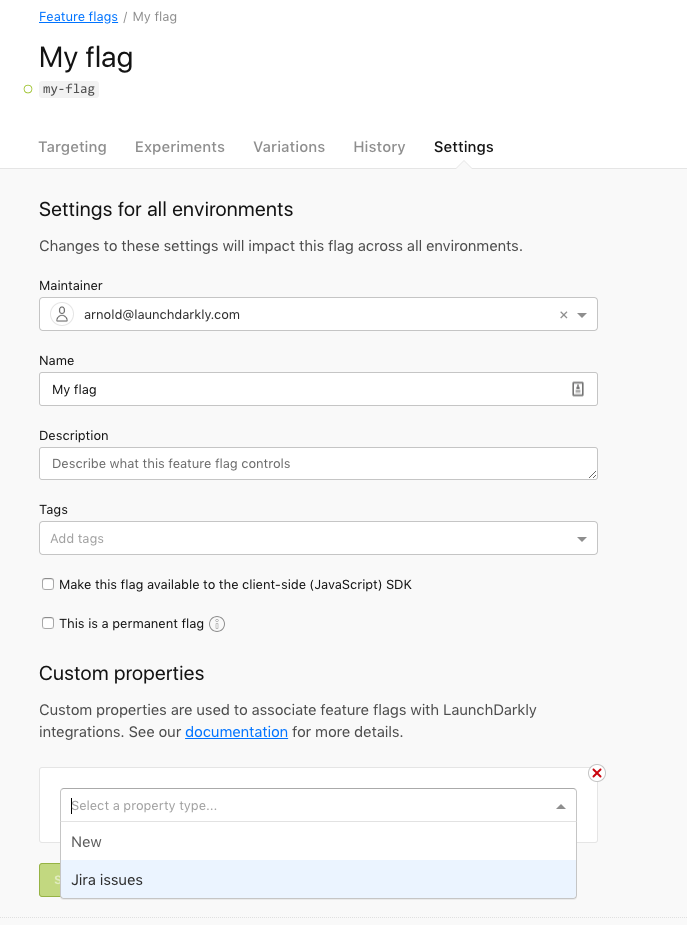This screenshot has width=687, height=925.
Task: Click the autofill icon in Name field
Action: 577,389
